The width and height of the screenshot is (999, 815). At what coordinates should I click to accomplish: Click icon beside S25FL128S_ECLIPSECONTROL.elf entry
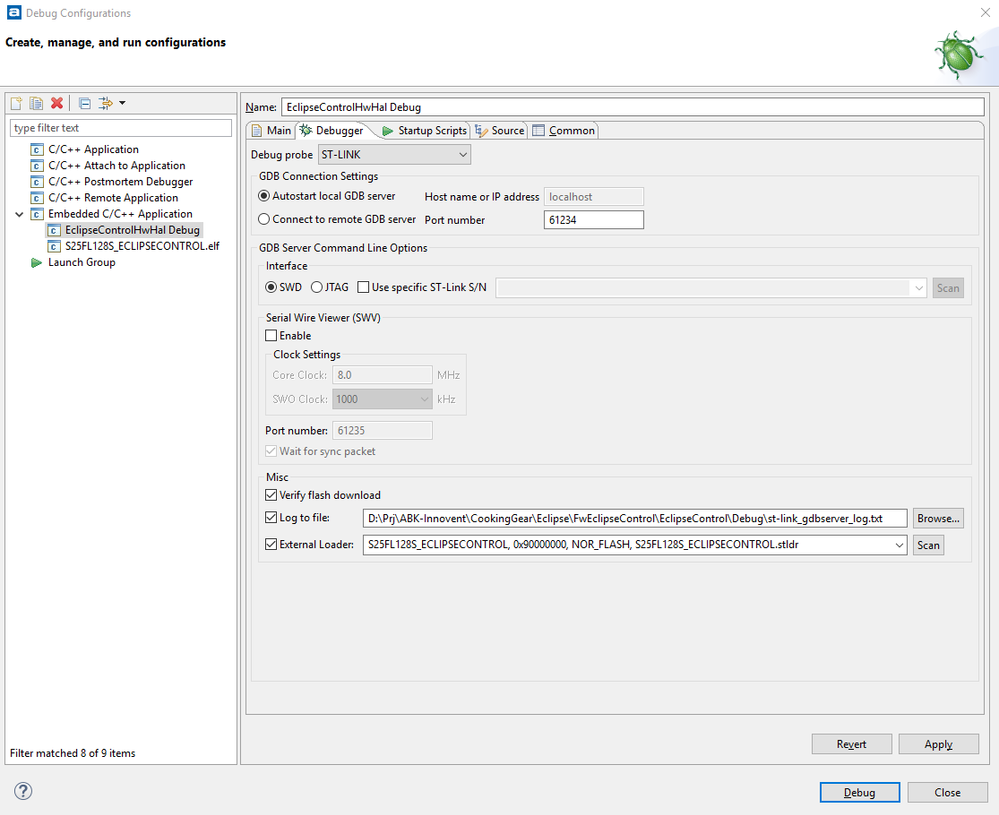pos(54,247)
